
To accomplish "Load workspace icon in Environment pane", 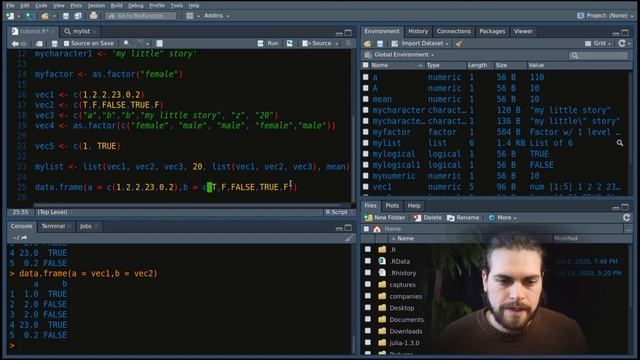I will (367, 44).
